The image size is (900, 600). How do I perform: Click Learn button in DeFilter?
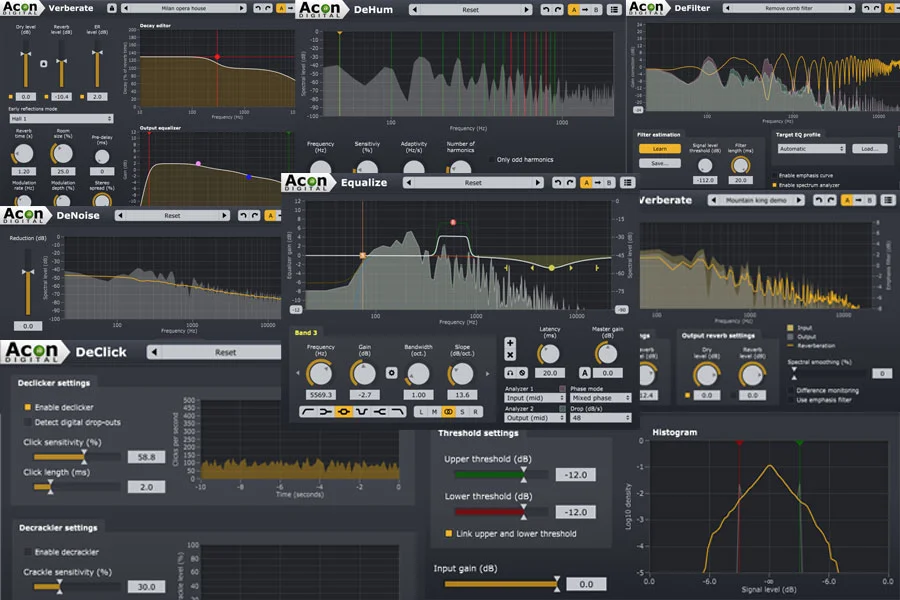(x=660, y=149)
